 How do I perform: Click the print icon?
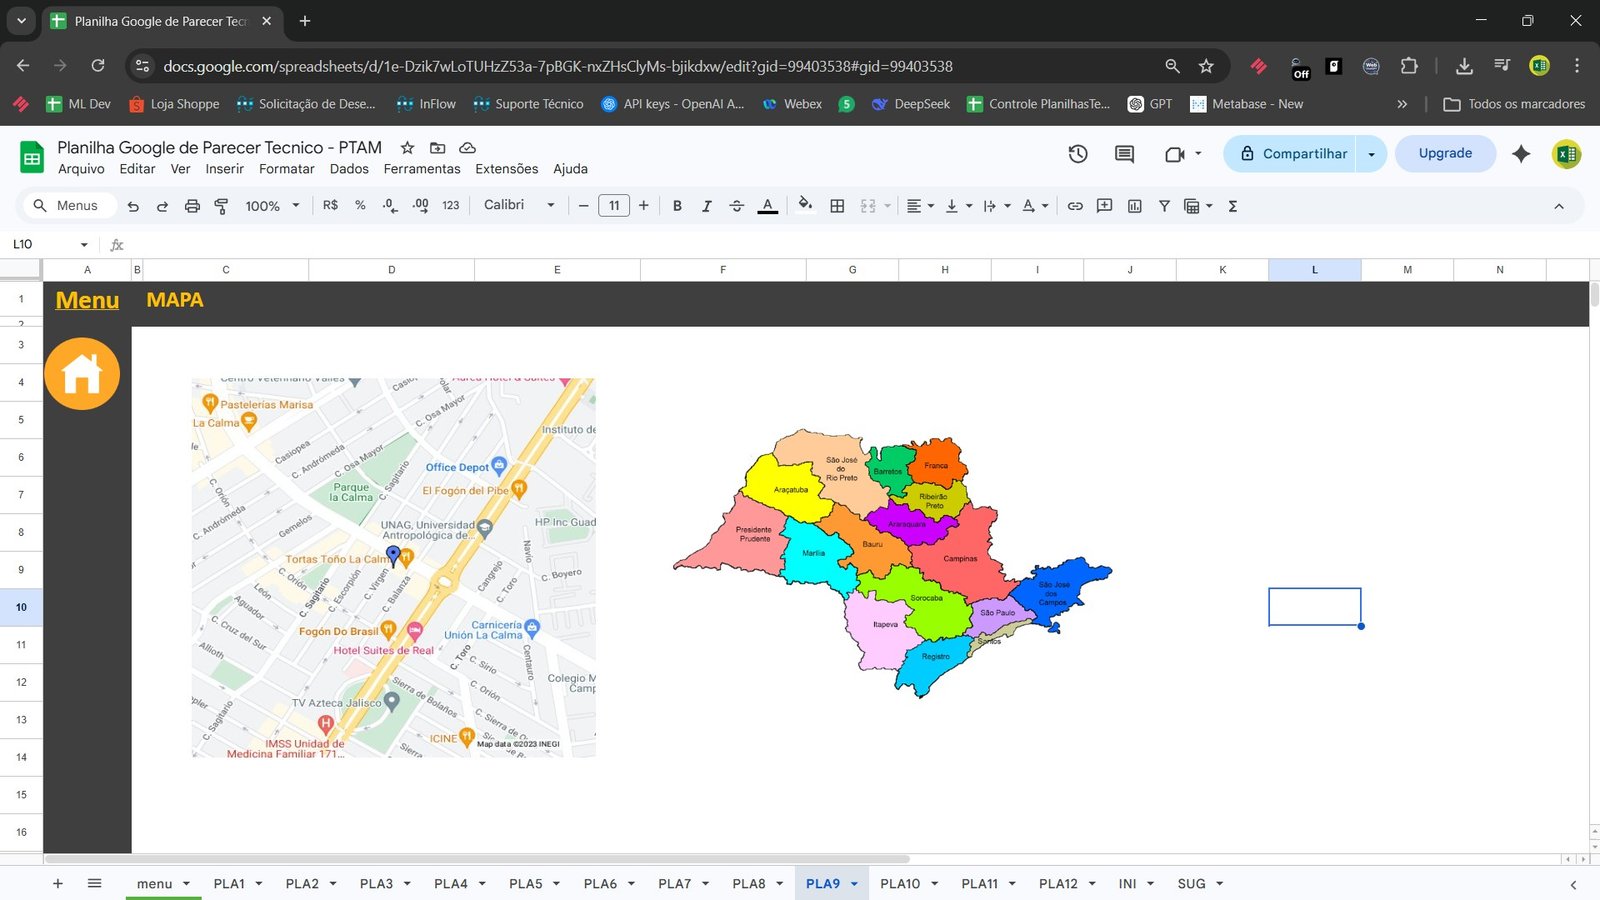(191, 206)
